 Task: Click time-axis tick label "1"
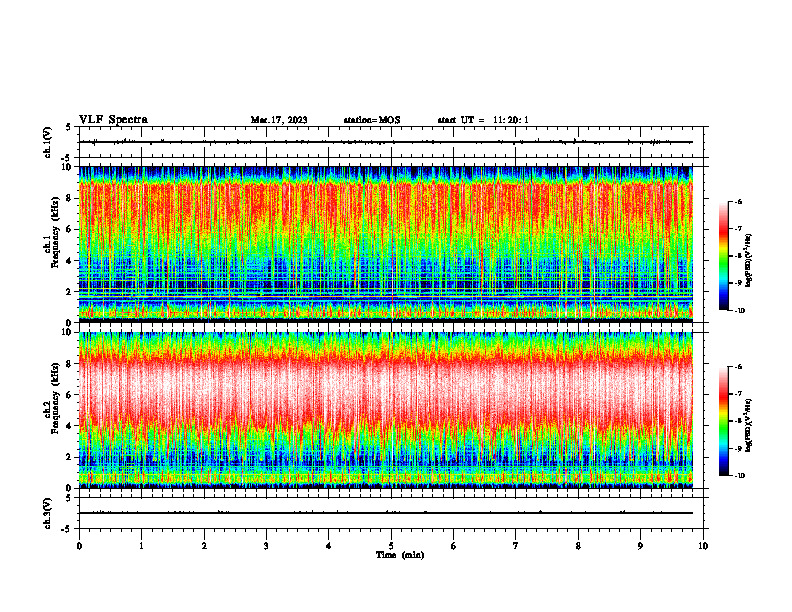click(141, 546)
